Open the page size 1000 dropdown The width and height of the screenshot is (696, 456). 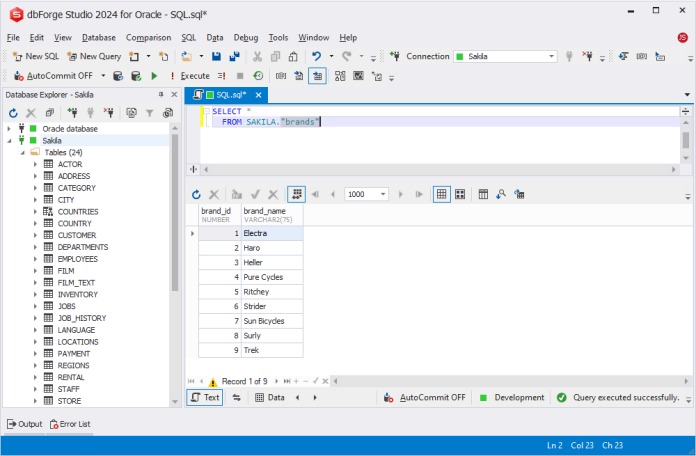tap(383, 194)
